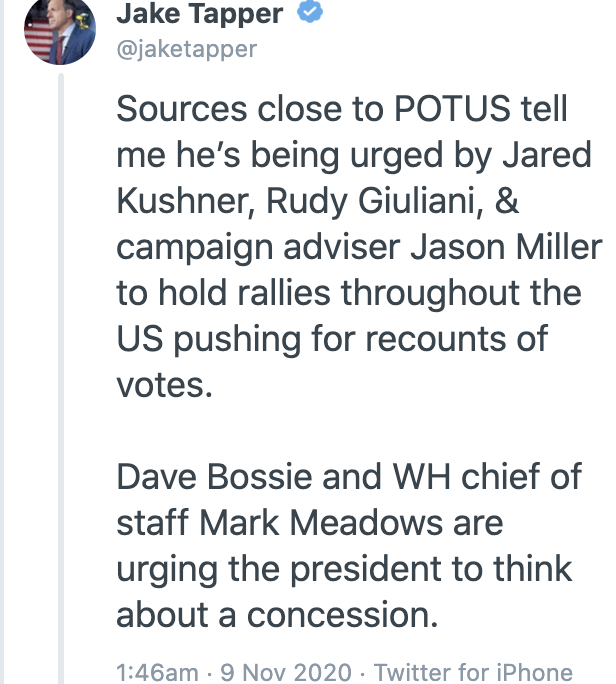Click the name Mark Meadows in the tweet
This screenshot has width=616, height=684.
[351, 523]
